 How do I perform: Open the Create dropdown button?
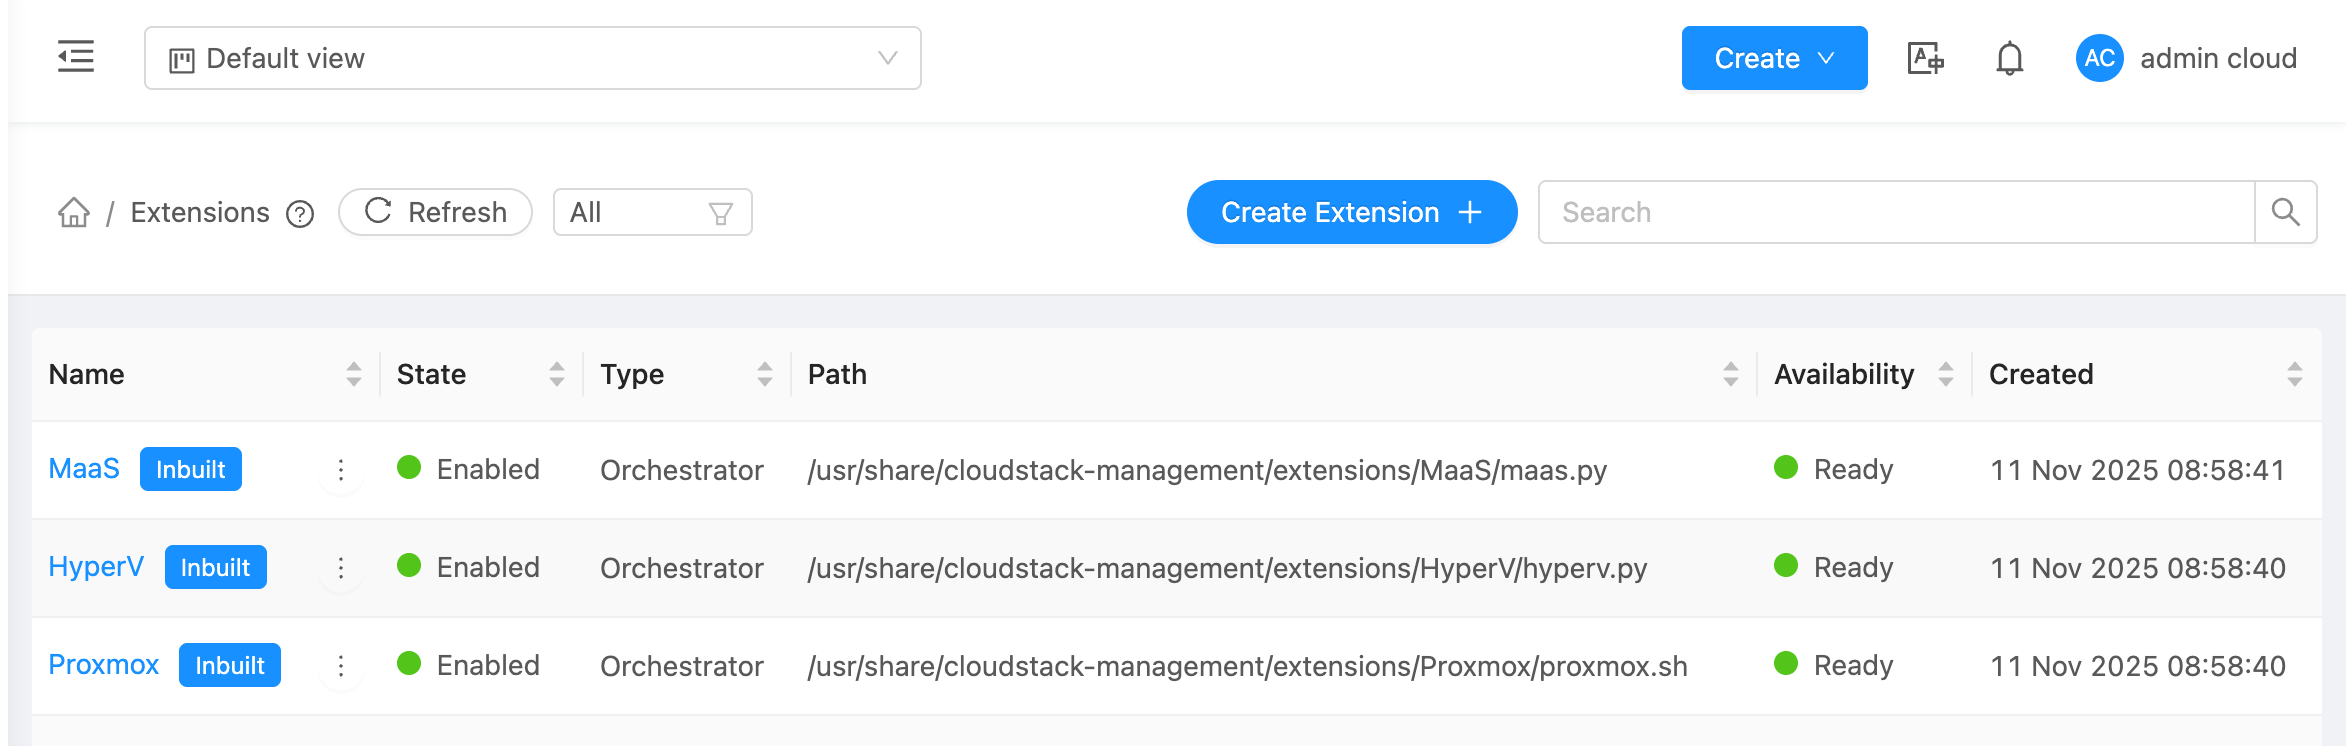1773,58
